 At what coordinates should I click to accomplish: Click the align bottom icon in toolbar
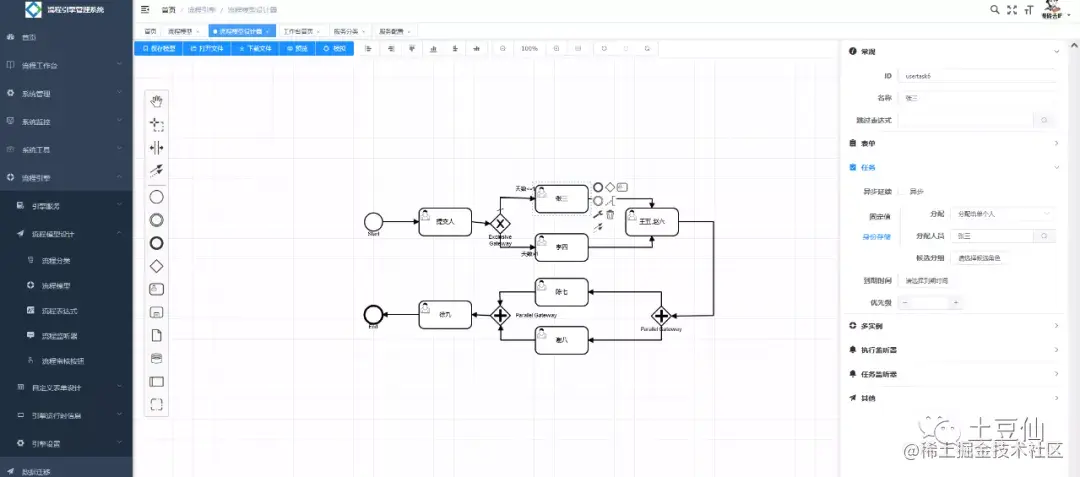tap(433, 49)
